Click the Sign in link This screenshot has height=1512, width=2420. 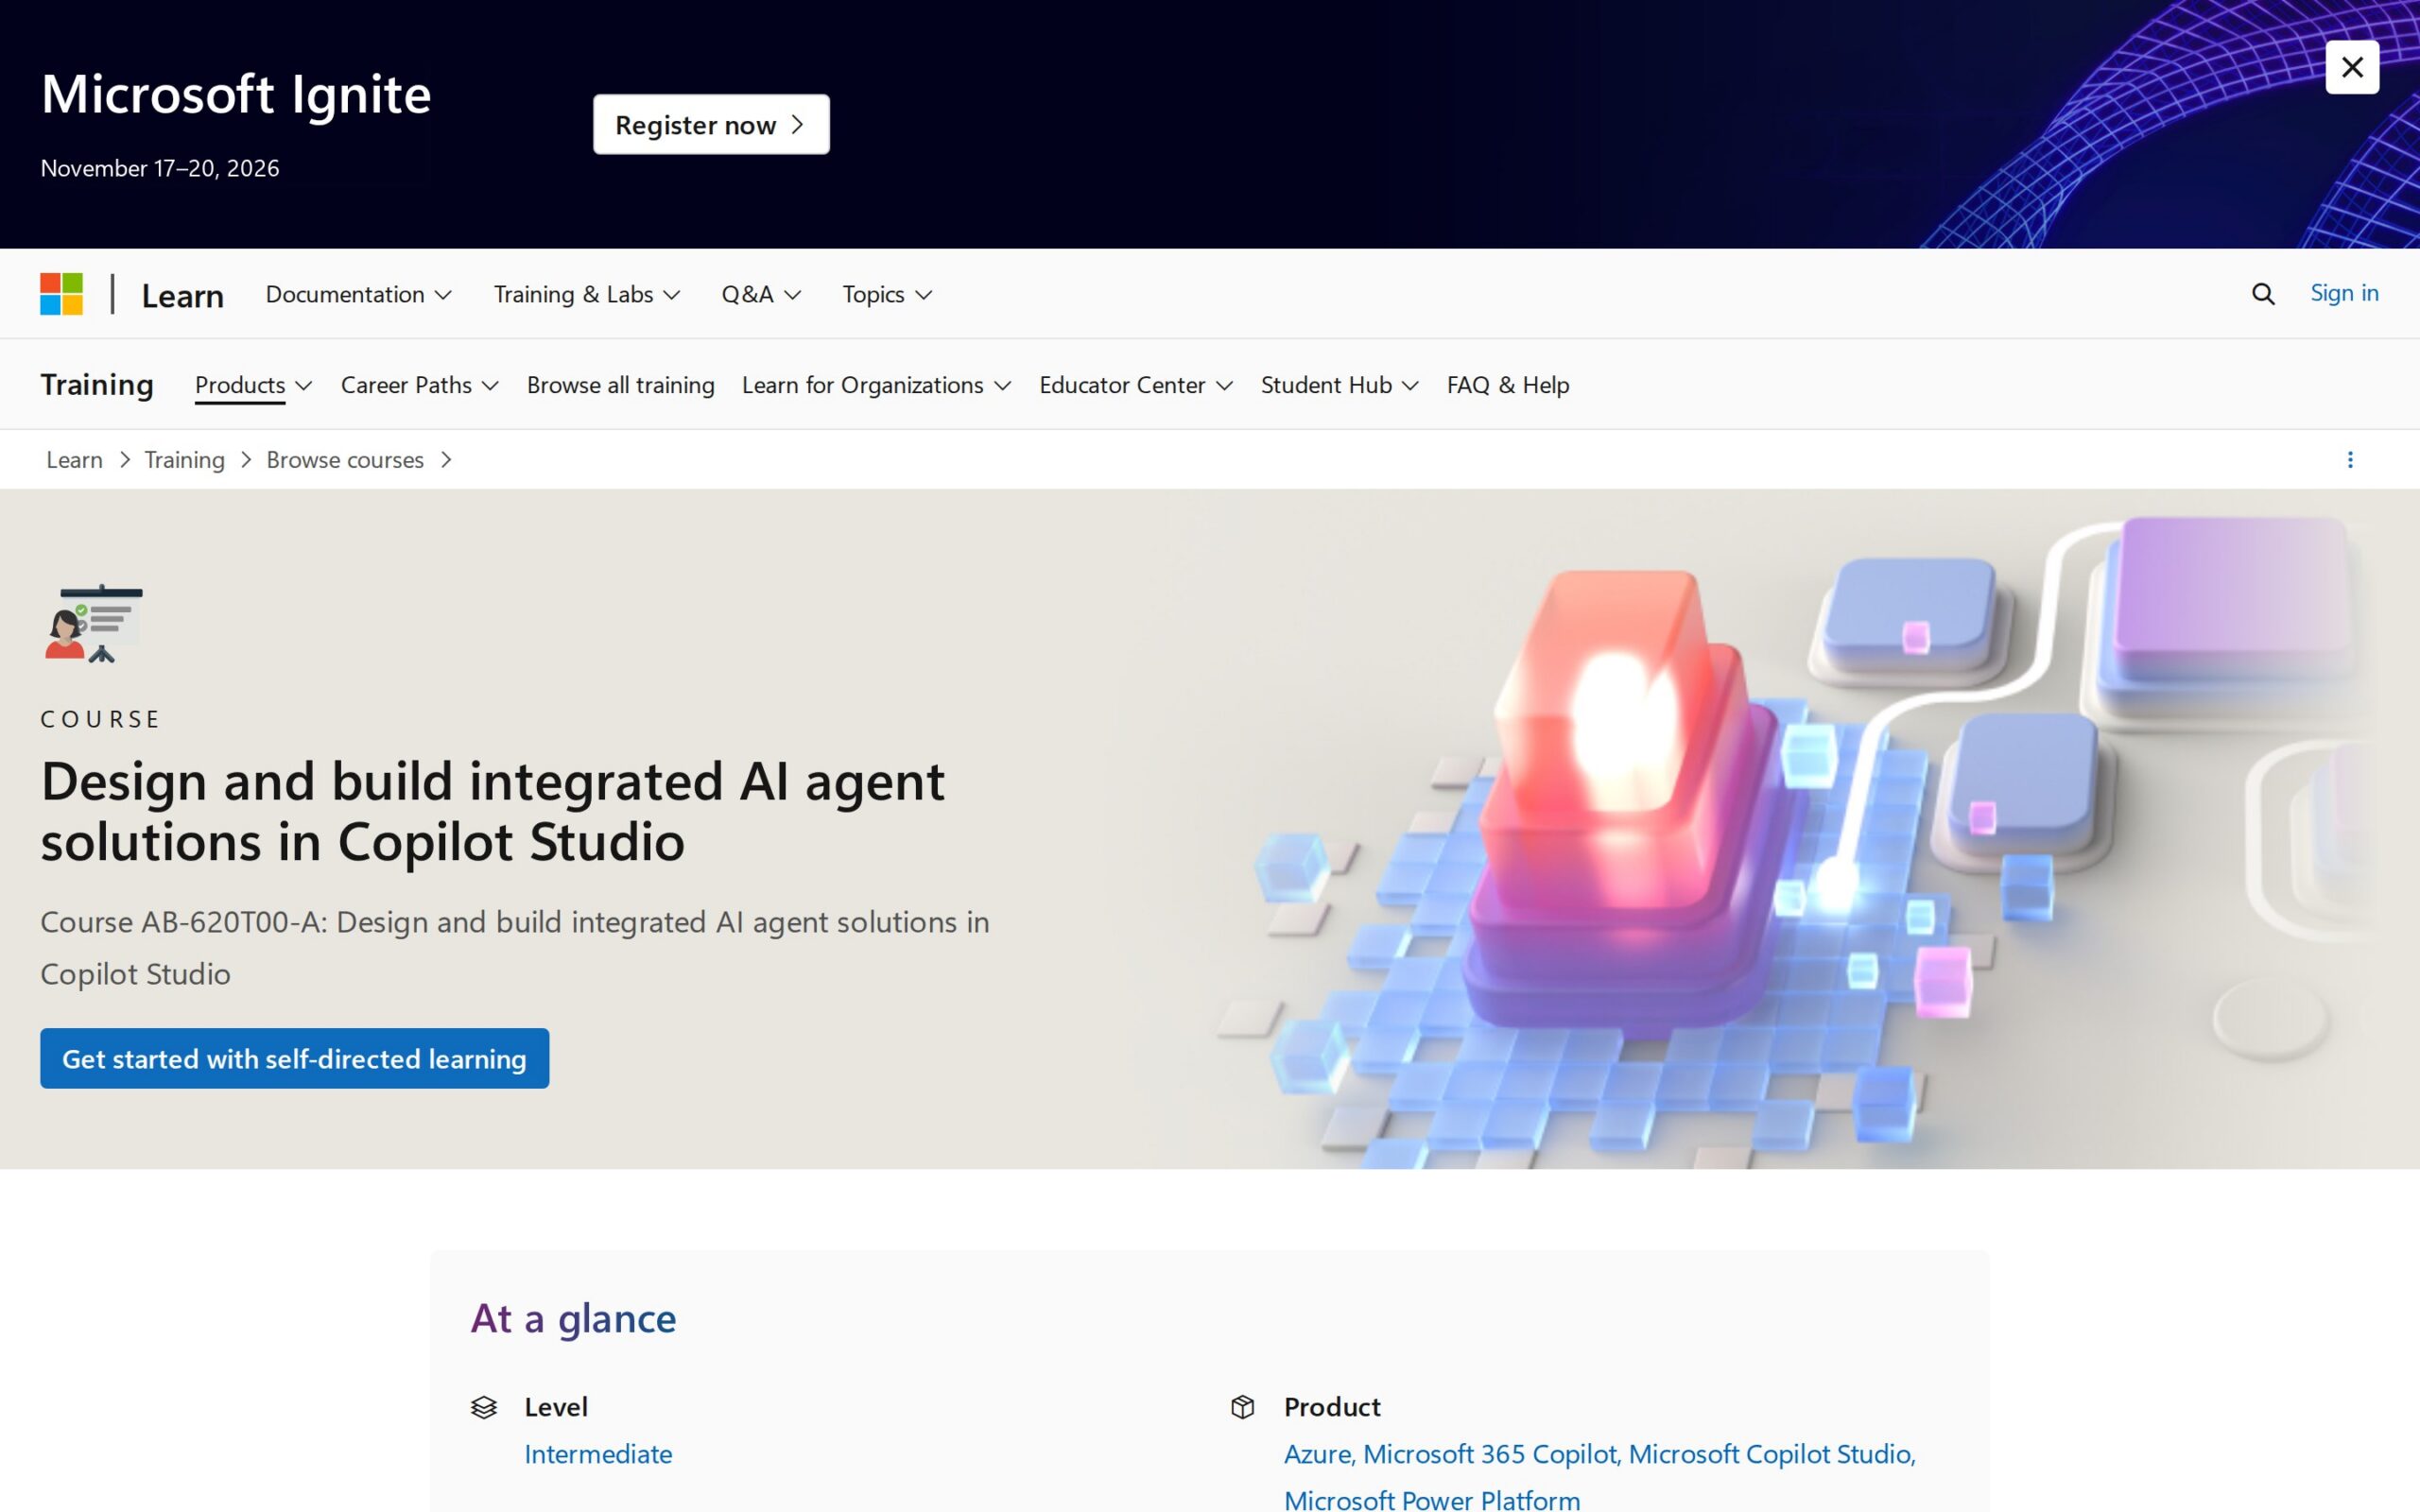[x=2344, y=293]
